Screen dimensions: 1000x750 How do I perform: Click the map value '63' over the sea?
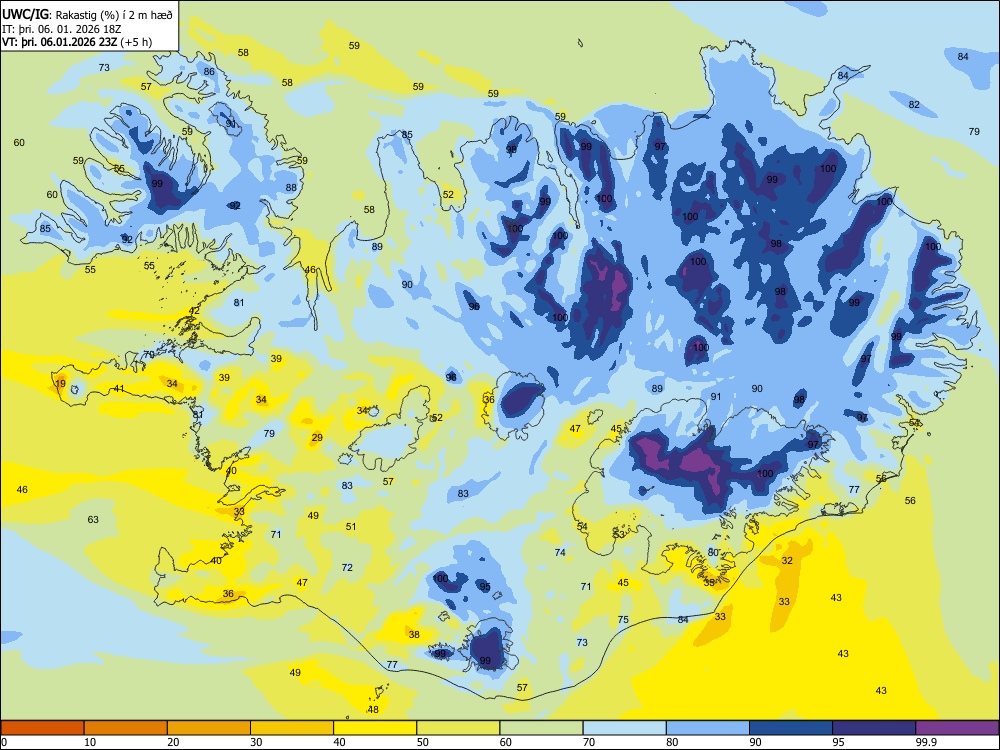(93, 519)
